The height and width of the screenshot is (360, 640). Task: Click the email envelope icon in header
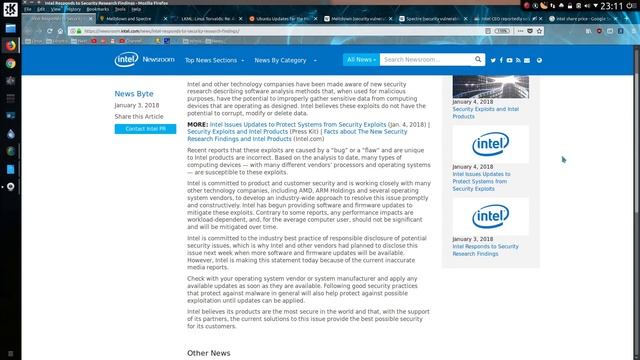(x=527, y=60)
